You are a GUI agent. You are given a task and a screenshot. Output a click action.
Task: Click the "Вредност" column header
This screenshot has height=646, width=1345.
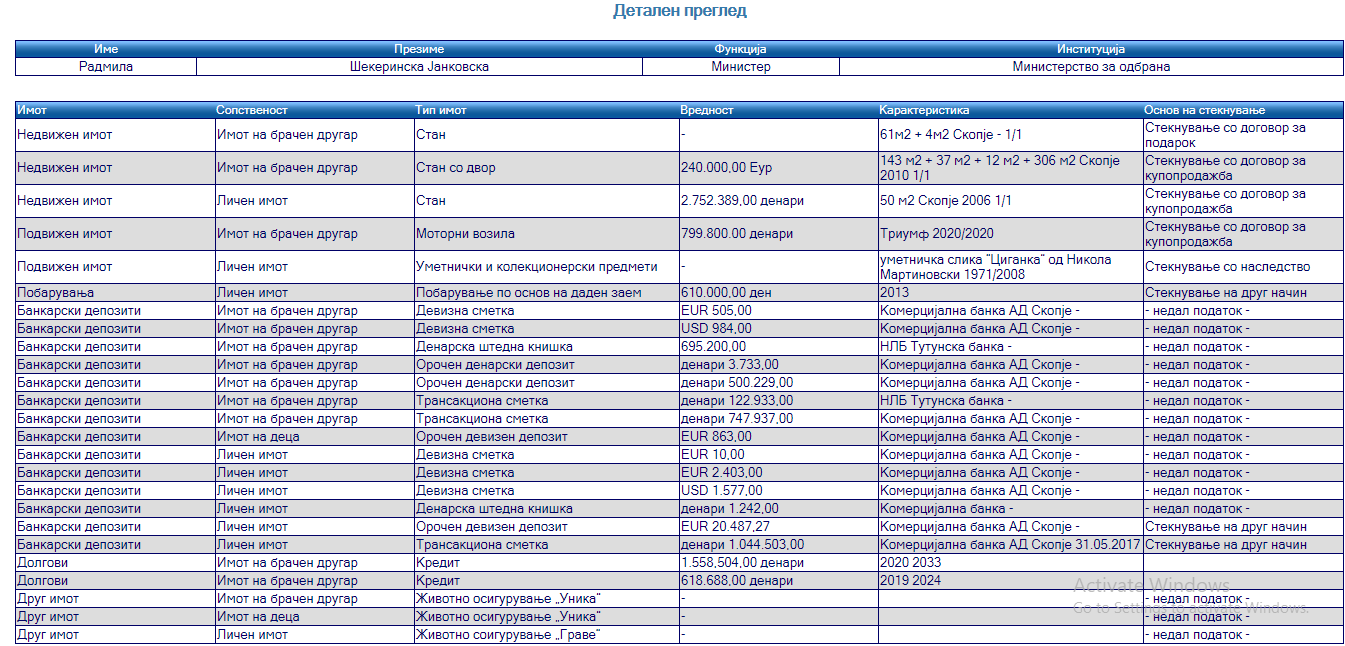[779, 110]
